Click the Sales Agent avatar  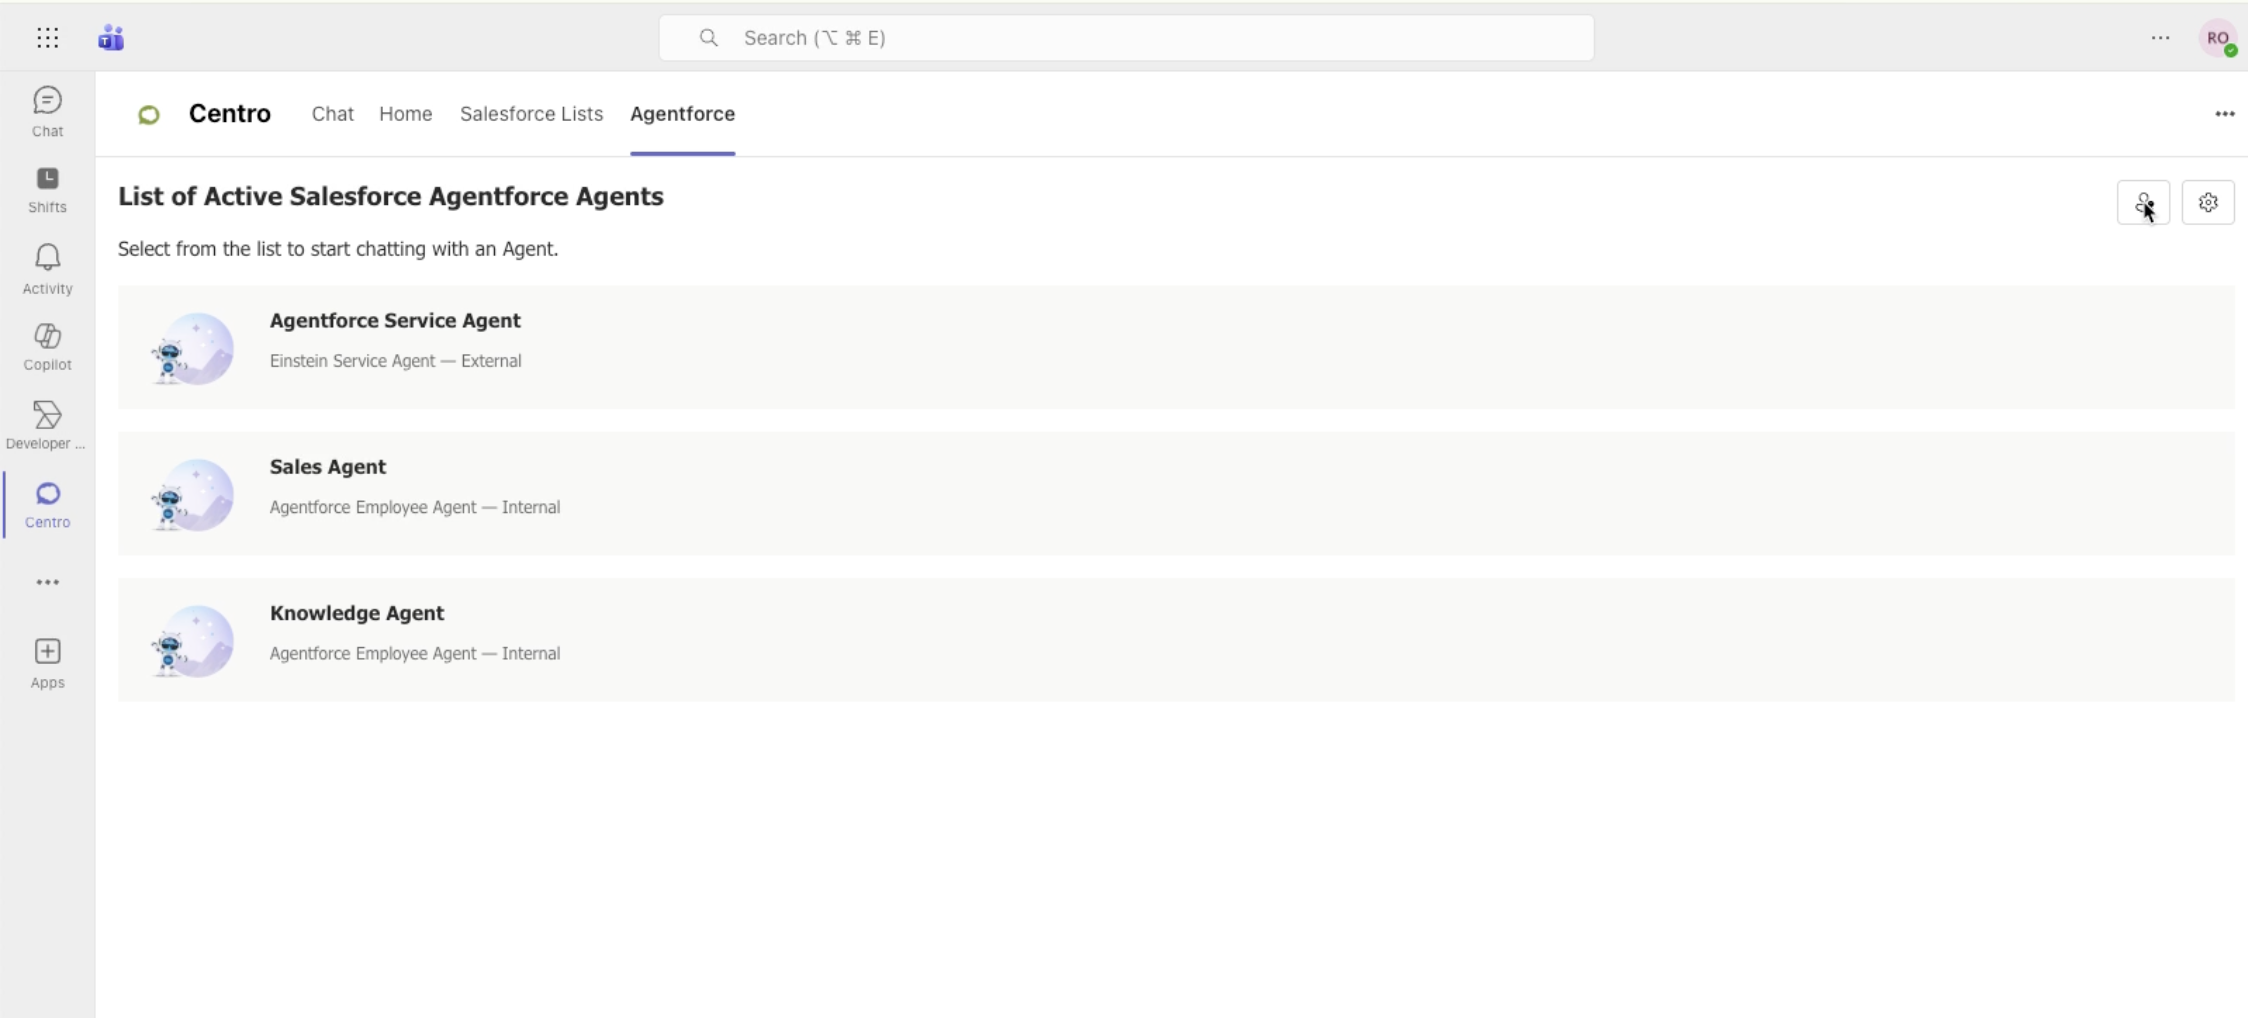[192, 494]
